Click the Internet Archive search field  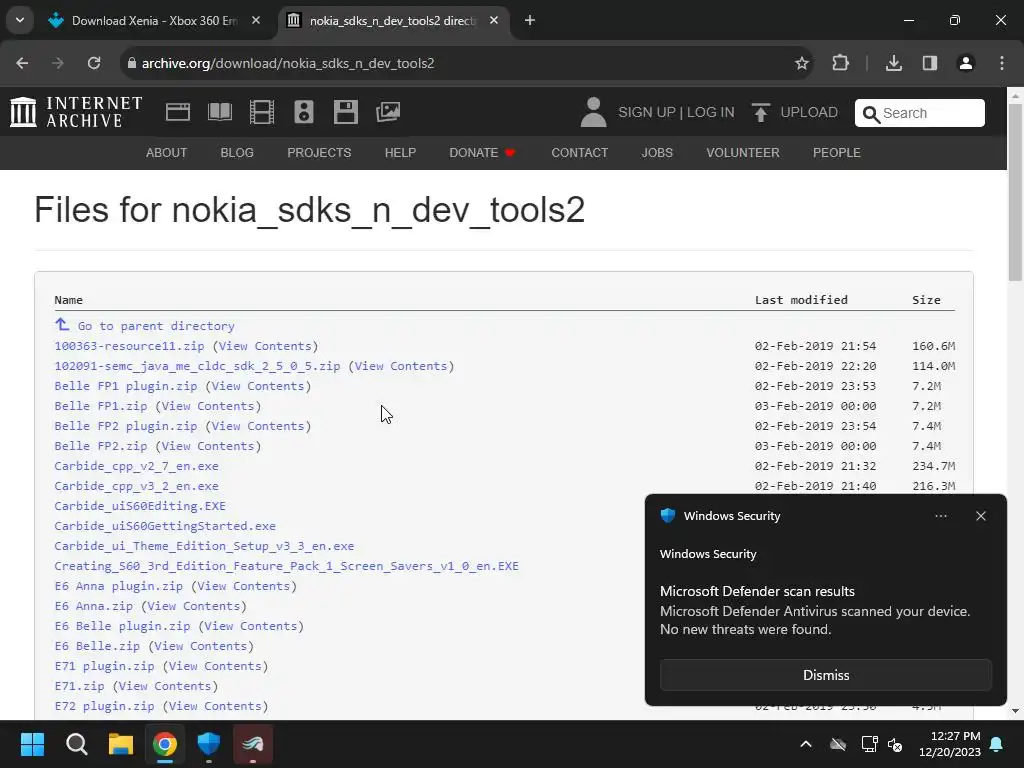pos(920,113)
